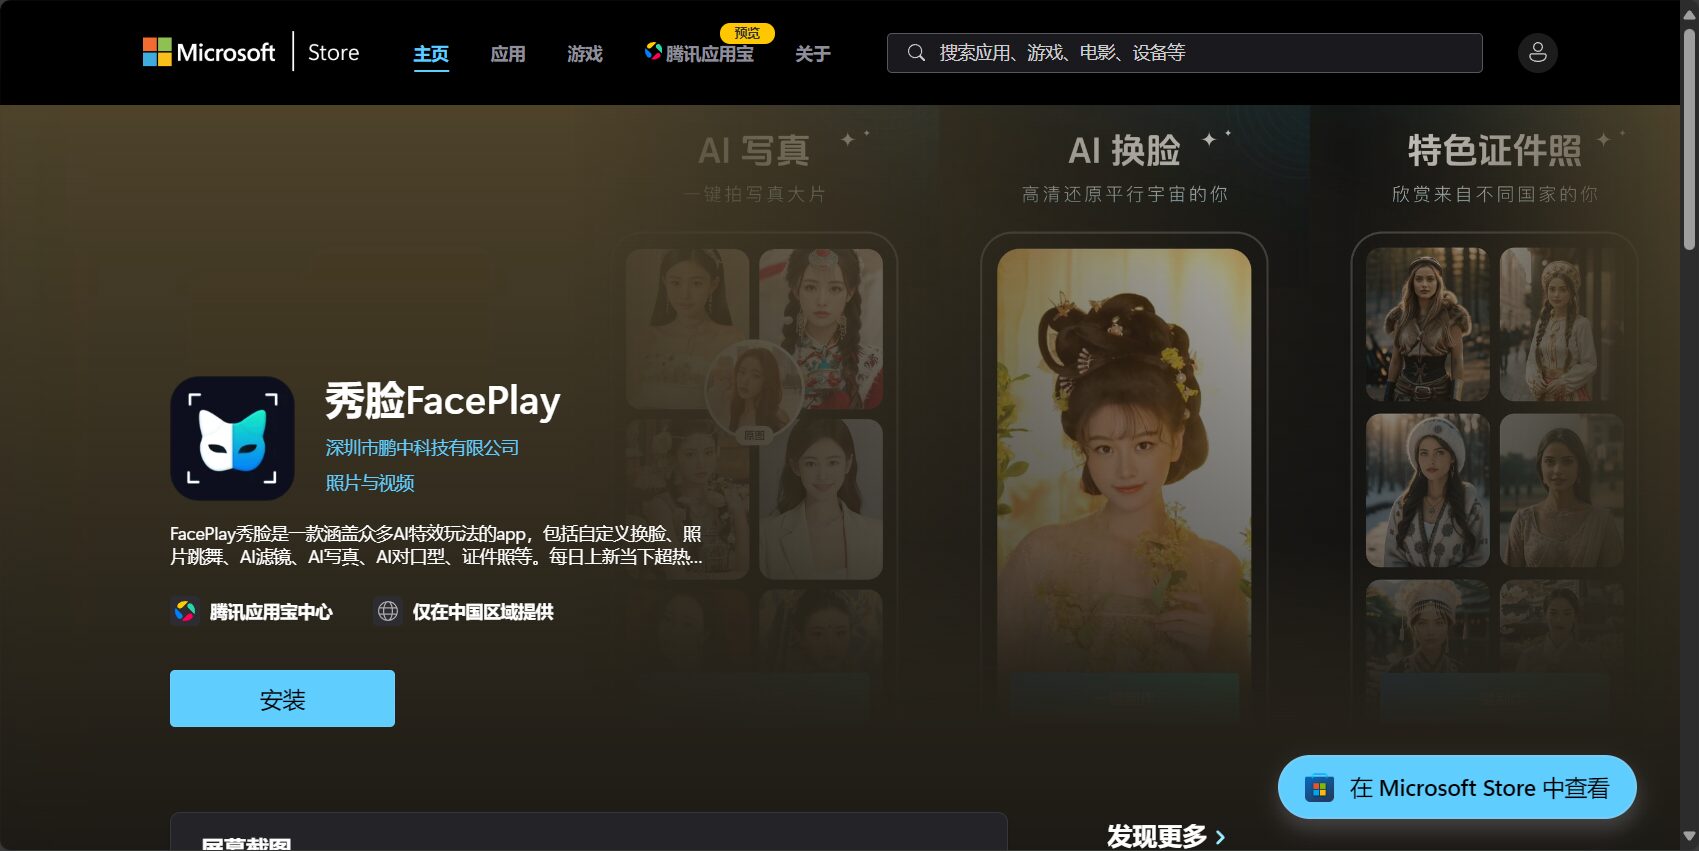Click the search magnifier icon
Screen dimensions: 1699x851
click(x=916, y=53)
